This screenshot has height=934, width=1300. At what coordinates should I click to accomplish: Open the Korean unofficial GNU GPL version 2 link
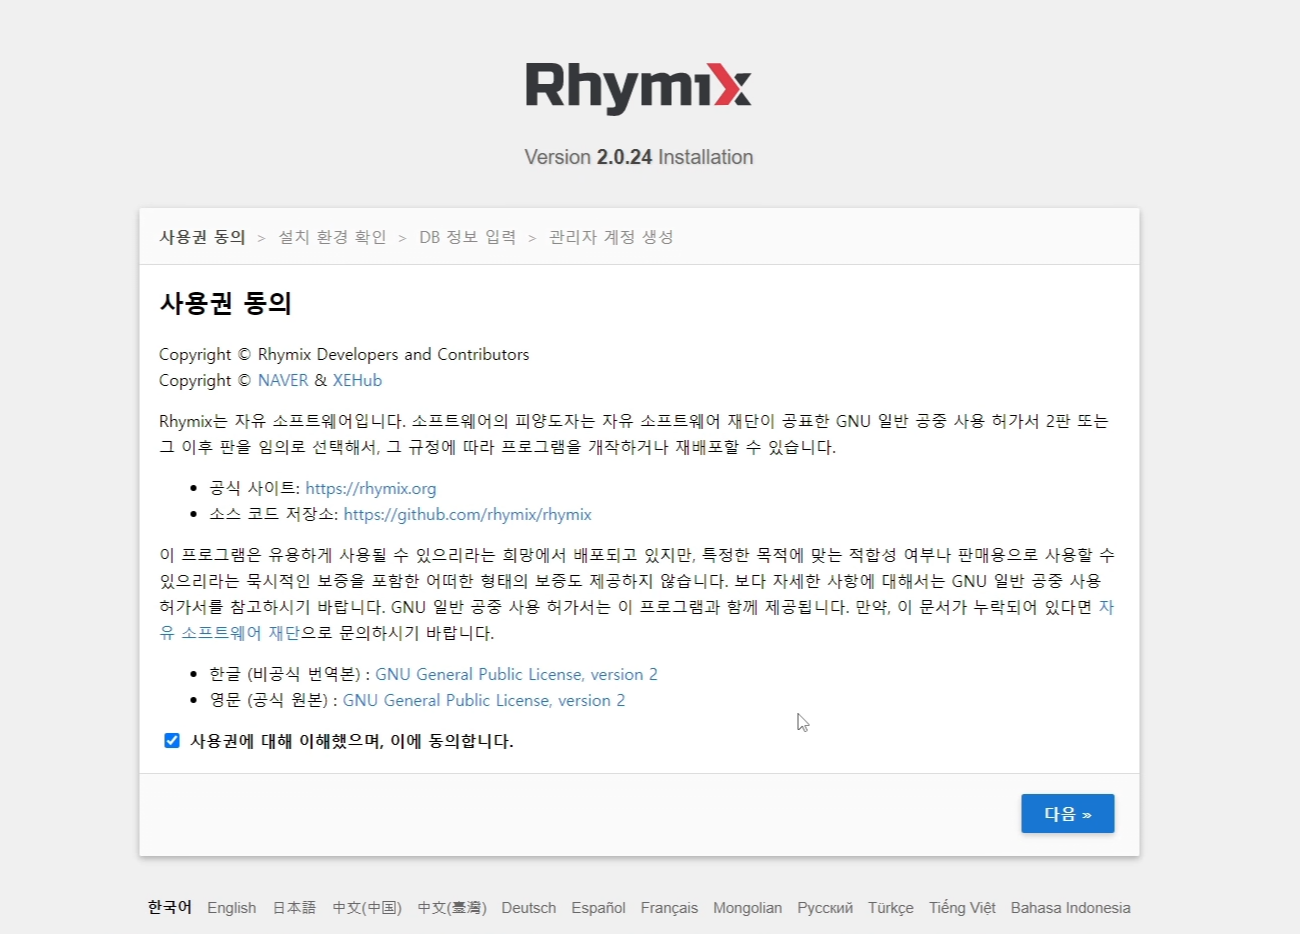(x=516, y=674)
